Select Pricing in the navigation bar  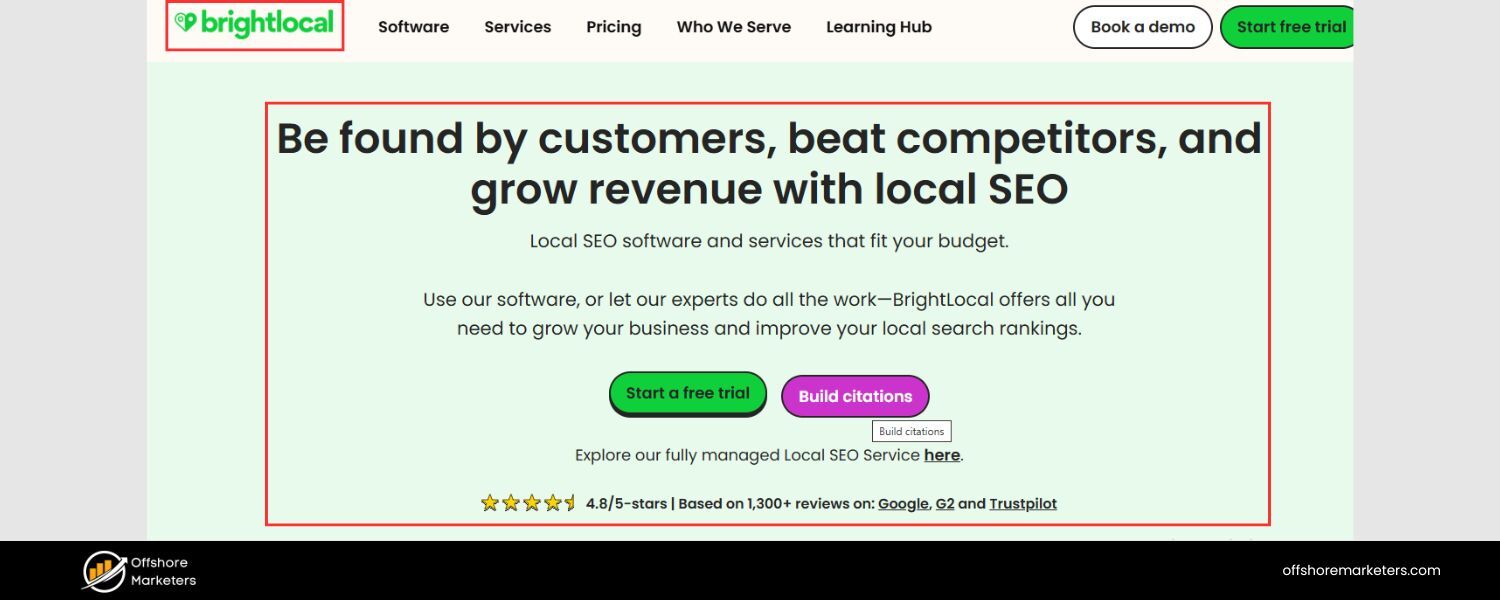pyautogui.click(x=613, y=27)
